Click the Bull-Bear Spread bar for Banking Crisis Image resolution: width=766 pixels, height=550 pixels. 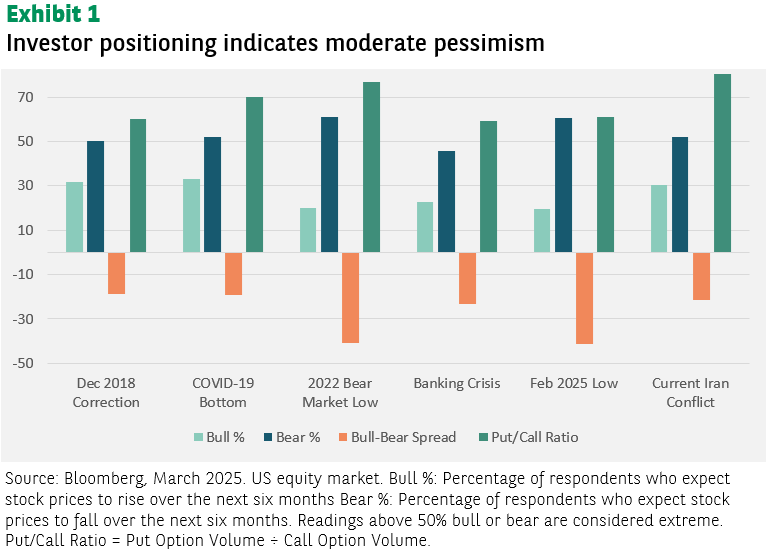468,278
